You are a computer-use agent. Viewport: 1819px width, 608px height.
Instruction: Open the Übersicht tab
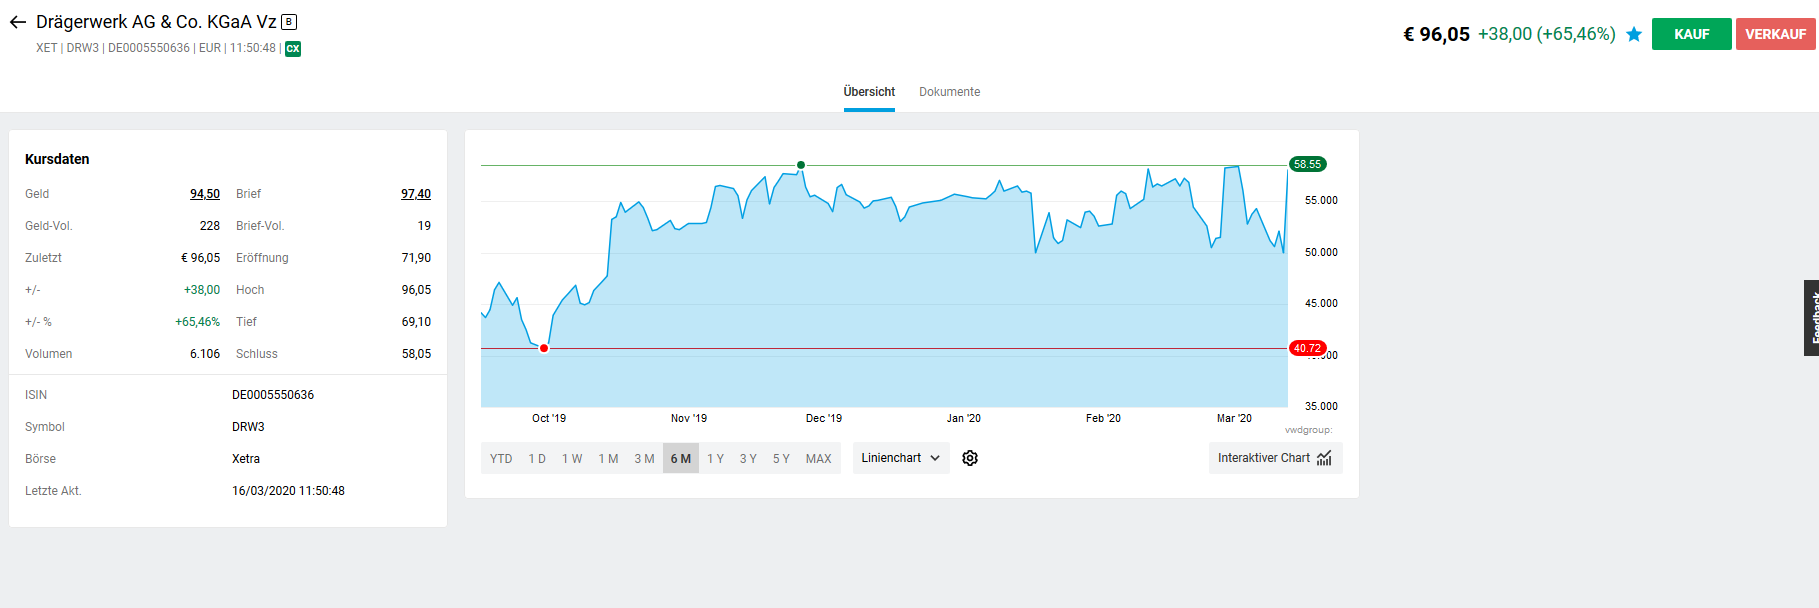(869, 92)
